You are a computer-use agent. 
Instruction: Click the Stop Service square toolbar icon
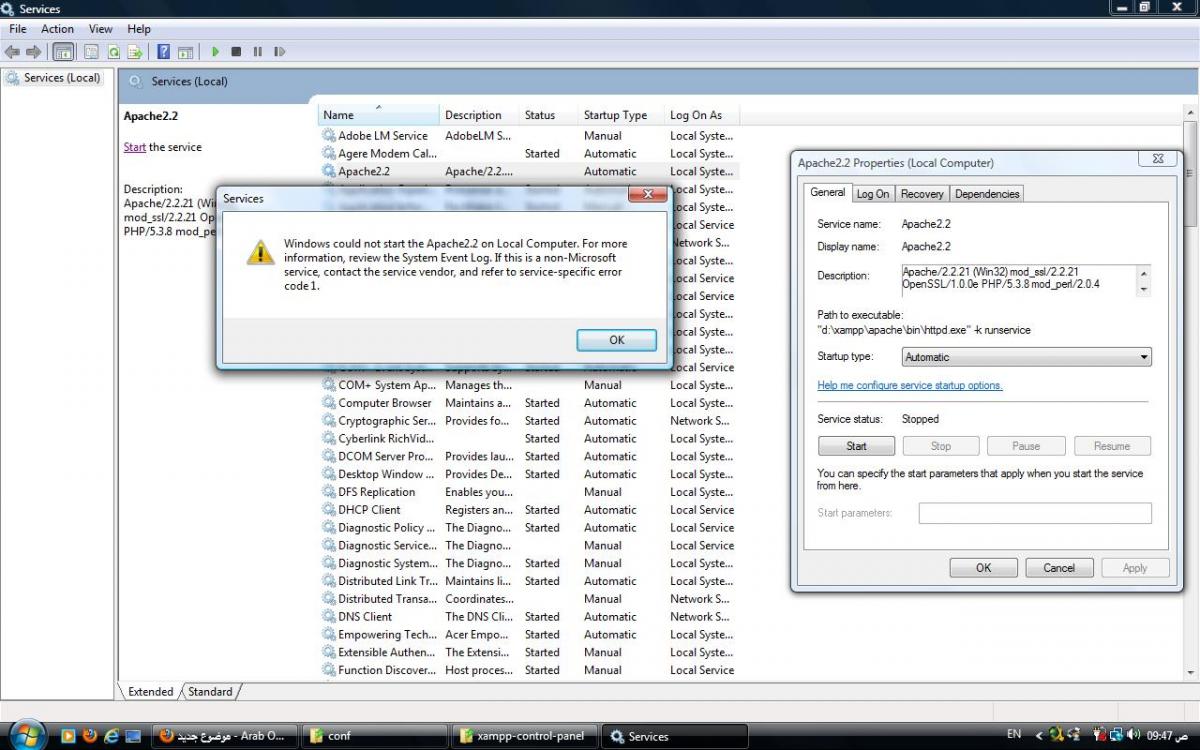236,52
